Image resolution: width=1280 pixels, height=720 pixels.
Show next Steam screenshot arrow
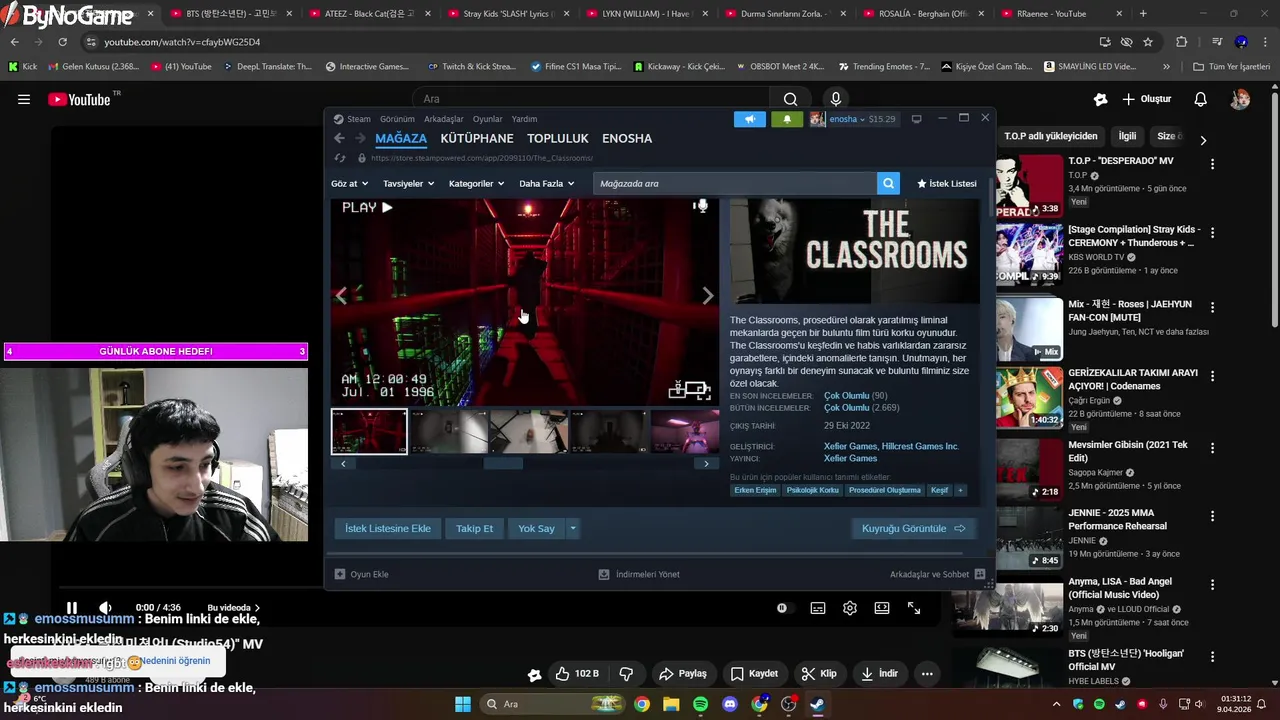[708, 295]
